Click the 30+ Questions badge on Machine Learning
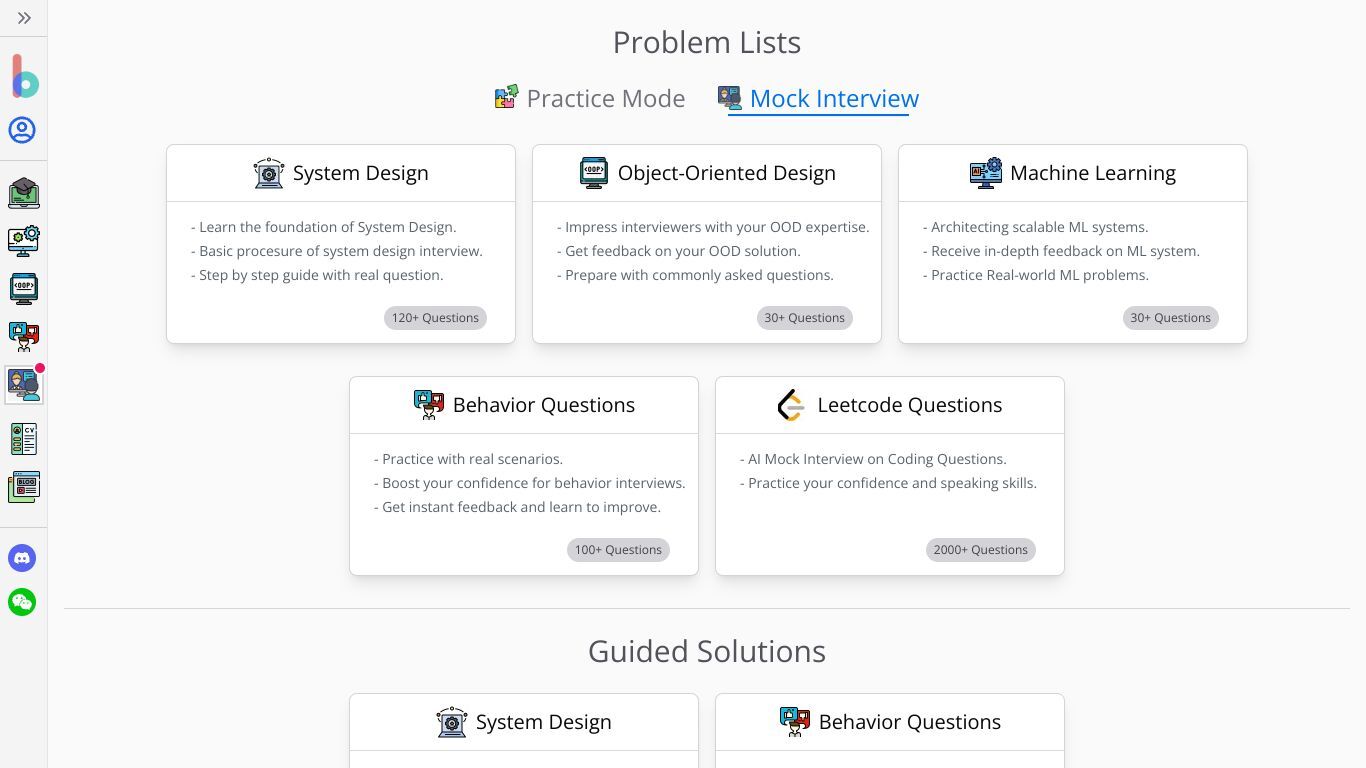This screenshot has width=1366, height=768. 1171,318
